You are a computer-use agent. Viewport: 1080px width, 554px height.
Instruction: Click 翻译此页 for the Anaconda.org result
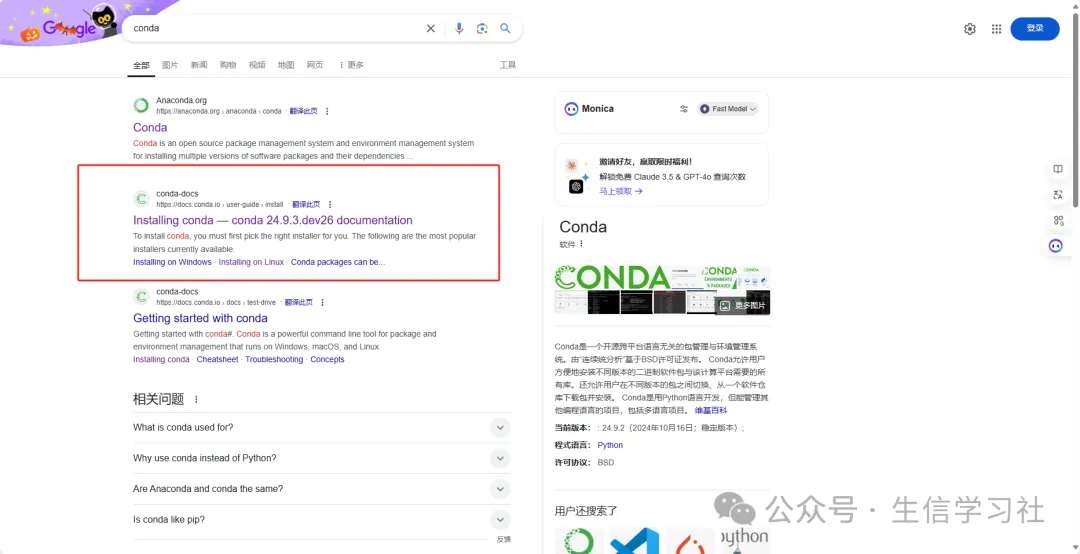304,111
